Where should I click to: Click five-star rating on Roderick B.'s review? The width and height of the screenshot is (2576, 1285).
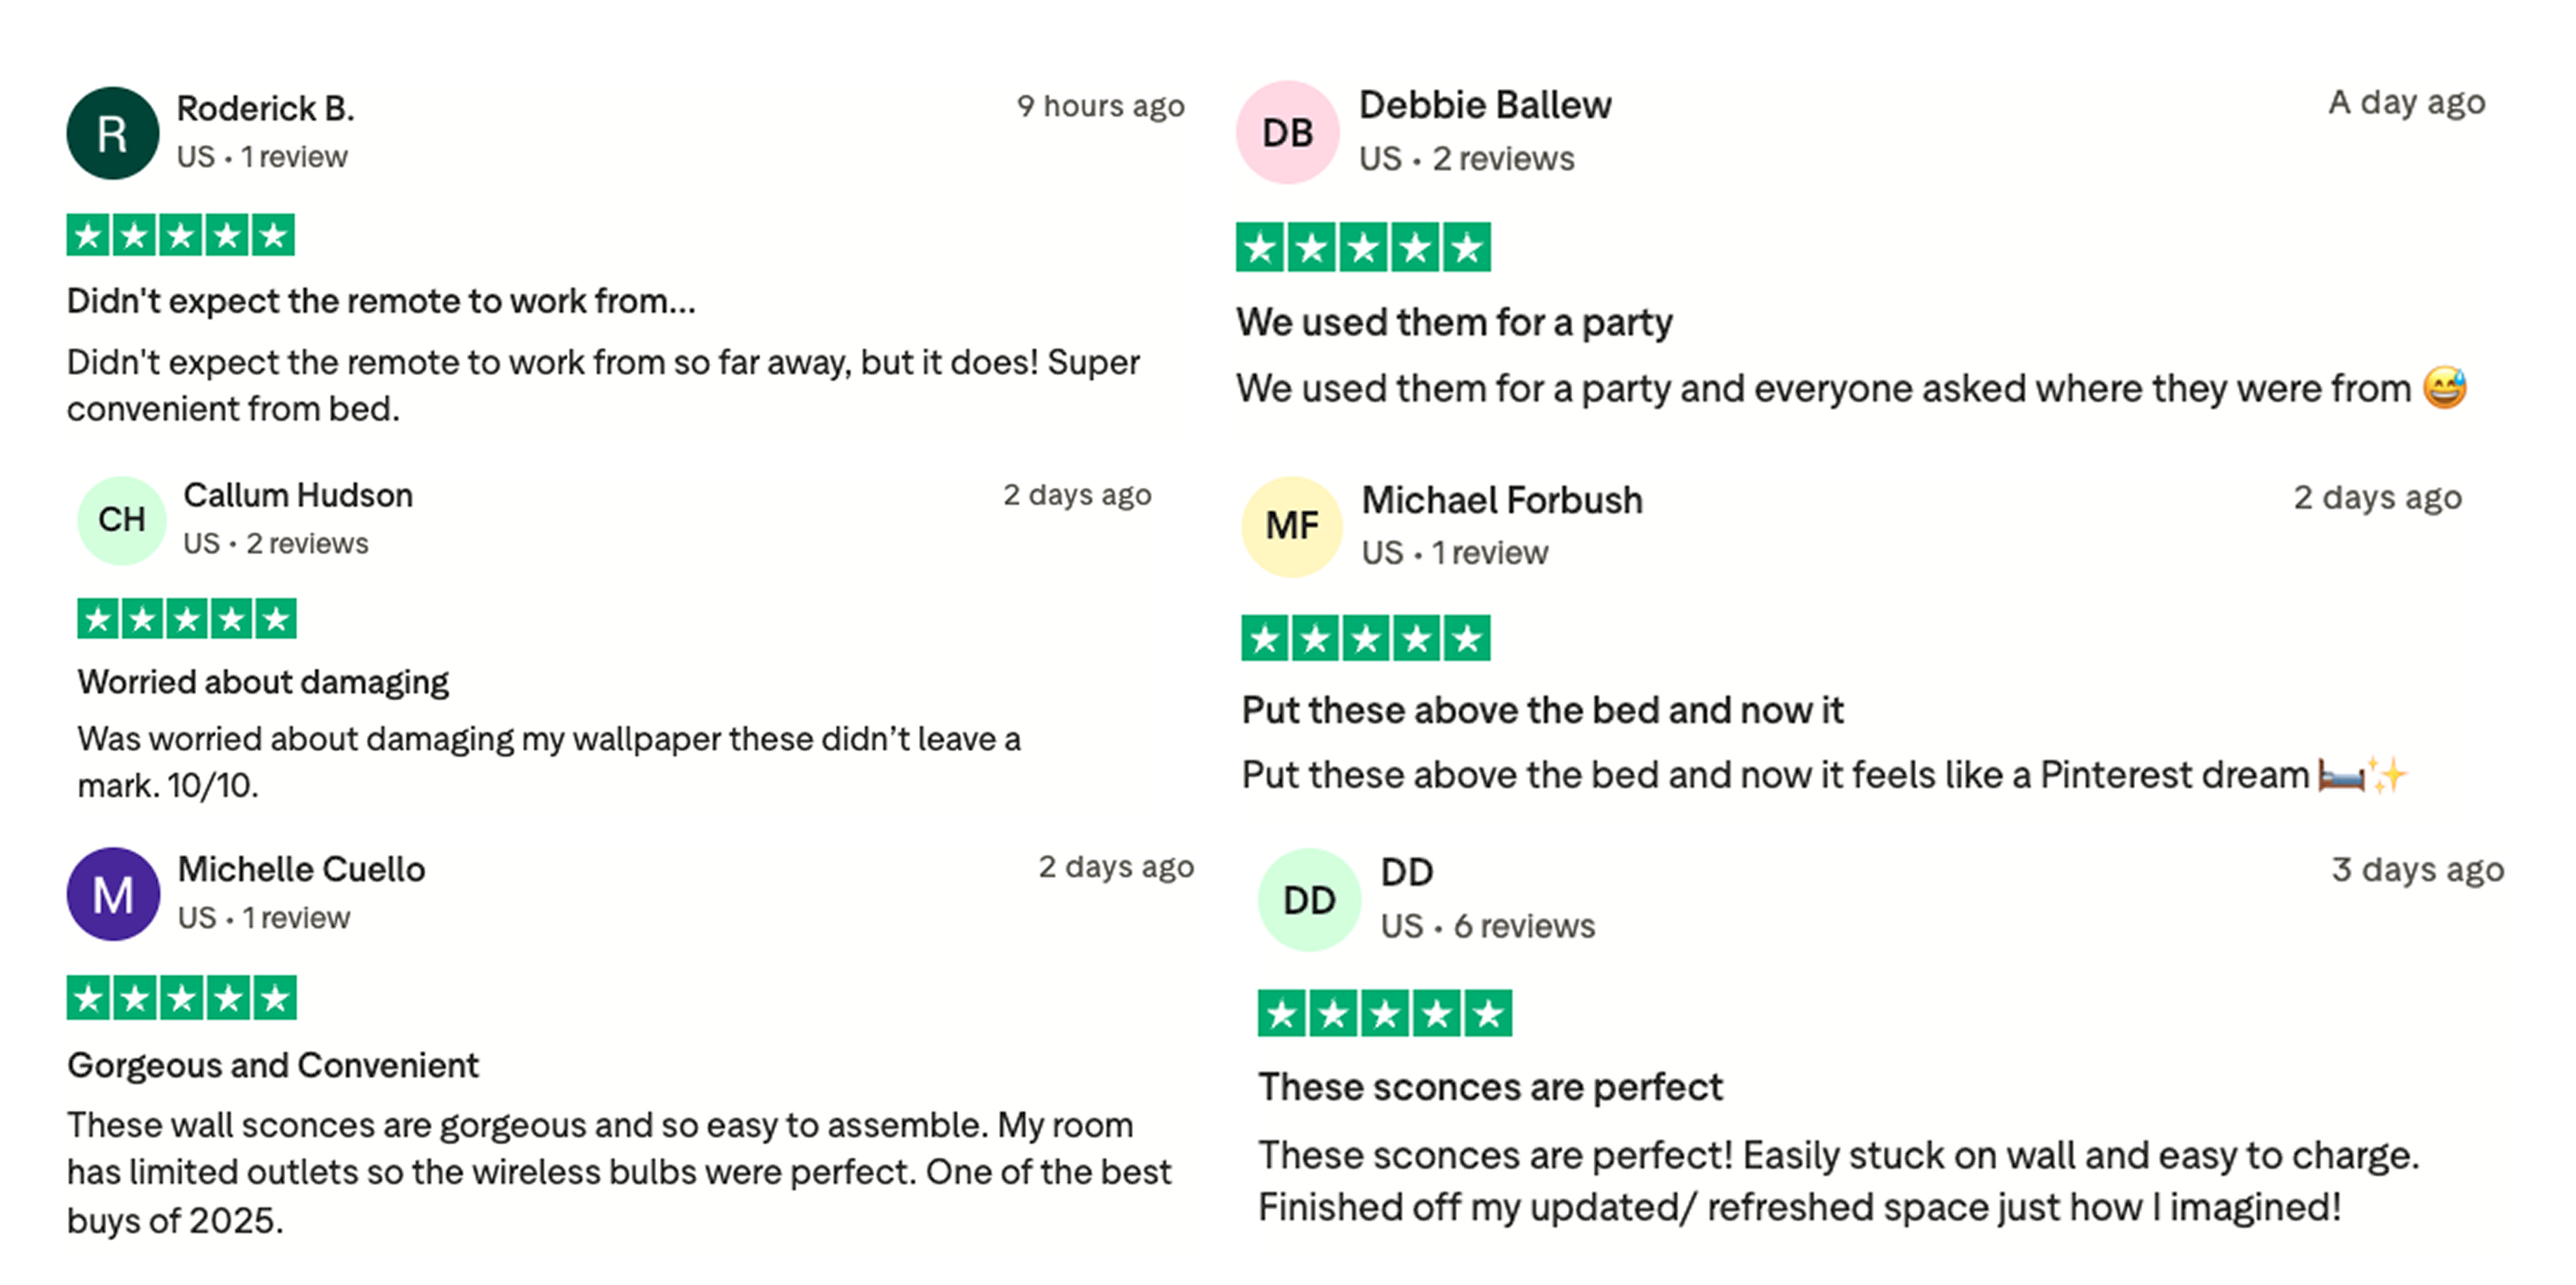point(180,235)
